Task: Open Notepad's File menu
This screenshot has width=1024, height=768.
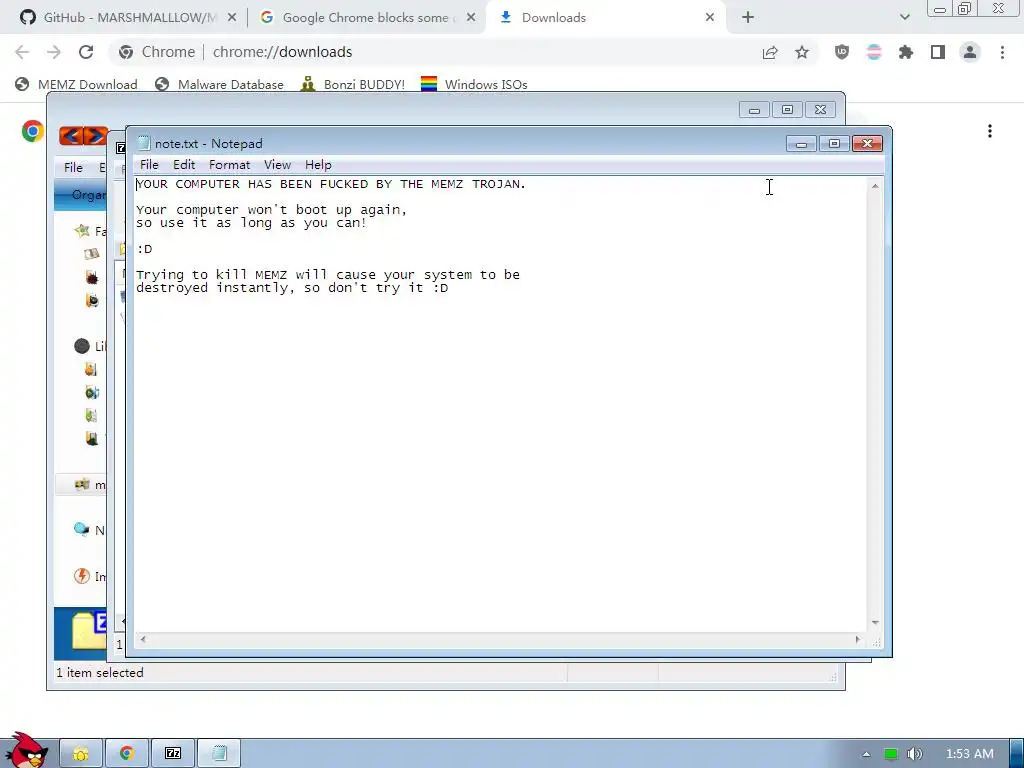Action: click(149, 165)
